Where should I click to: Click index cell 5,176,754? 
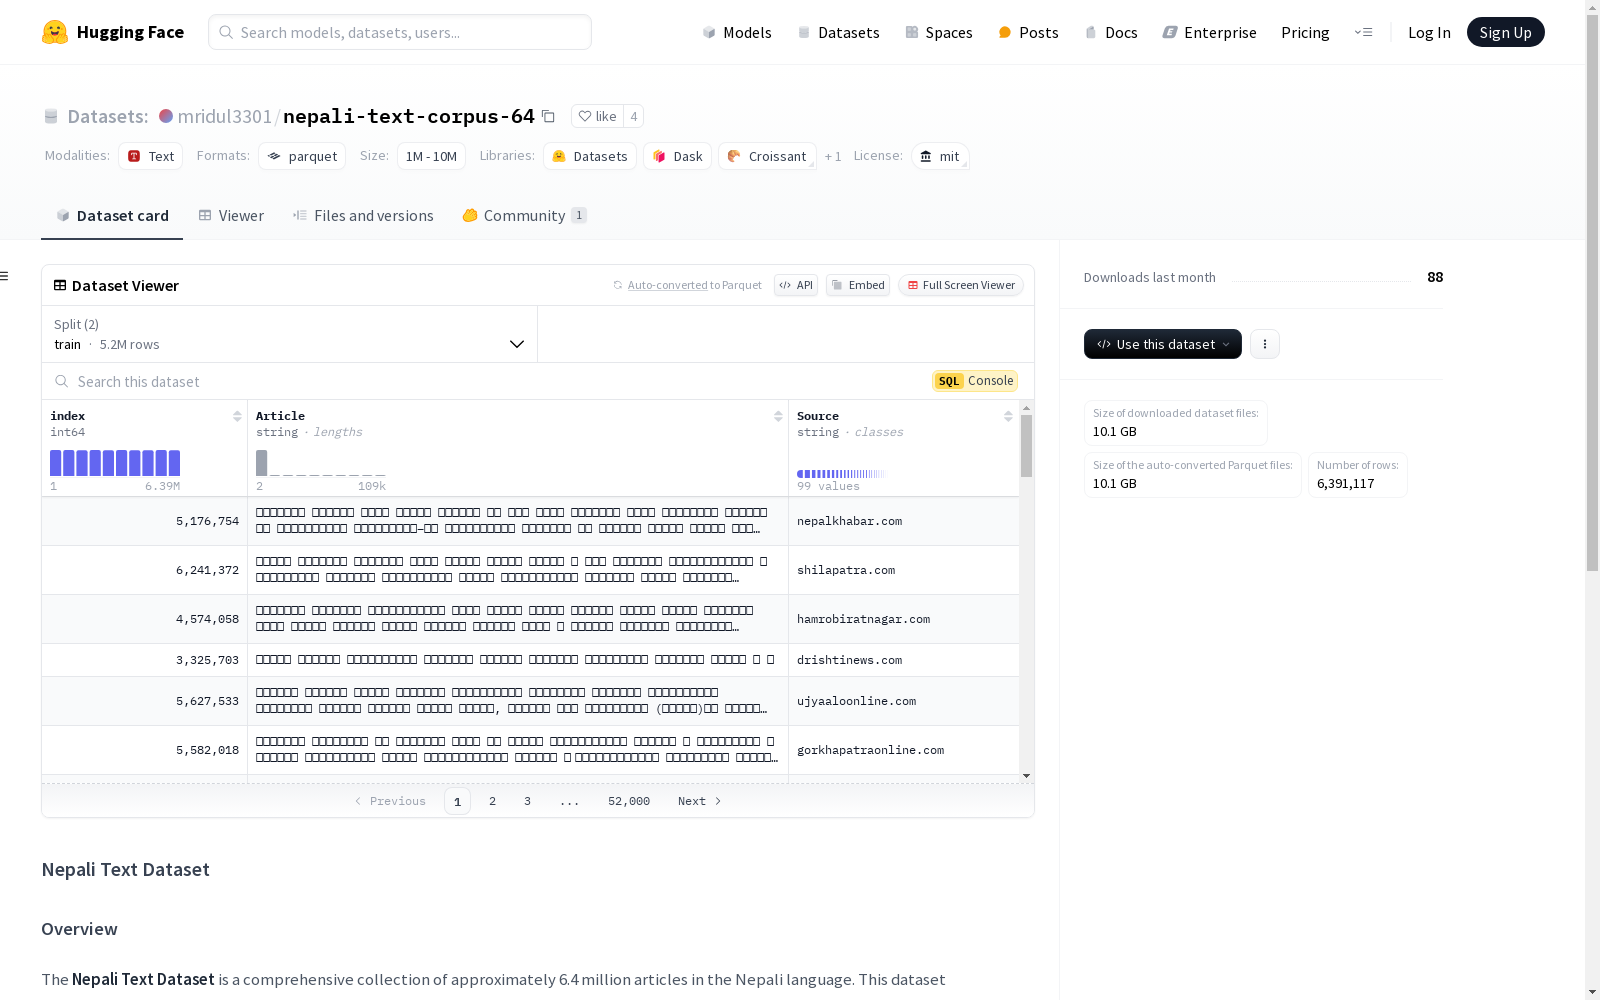[x=145, y=521]
